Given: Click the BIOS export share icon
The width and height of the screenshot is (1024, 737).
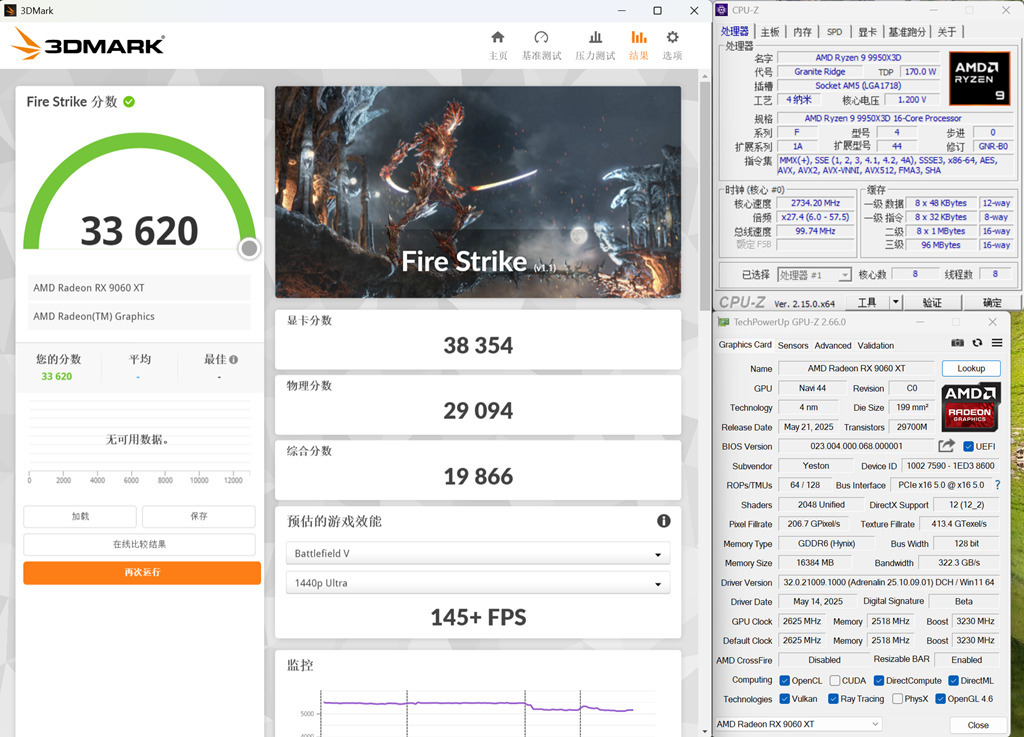Looking at the screenshot, I should point(946,446).
